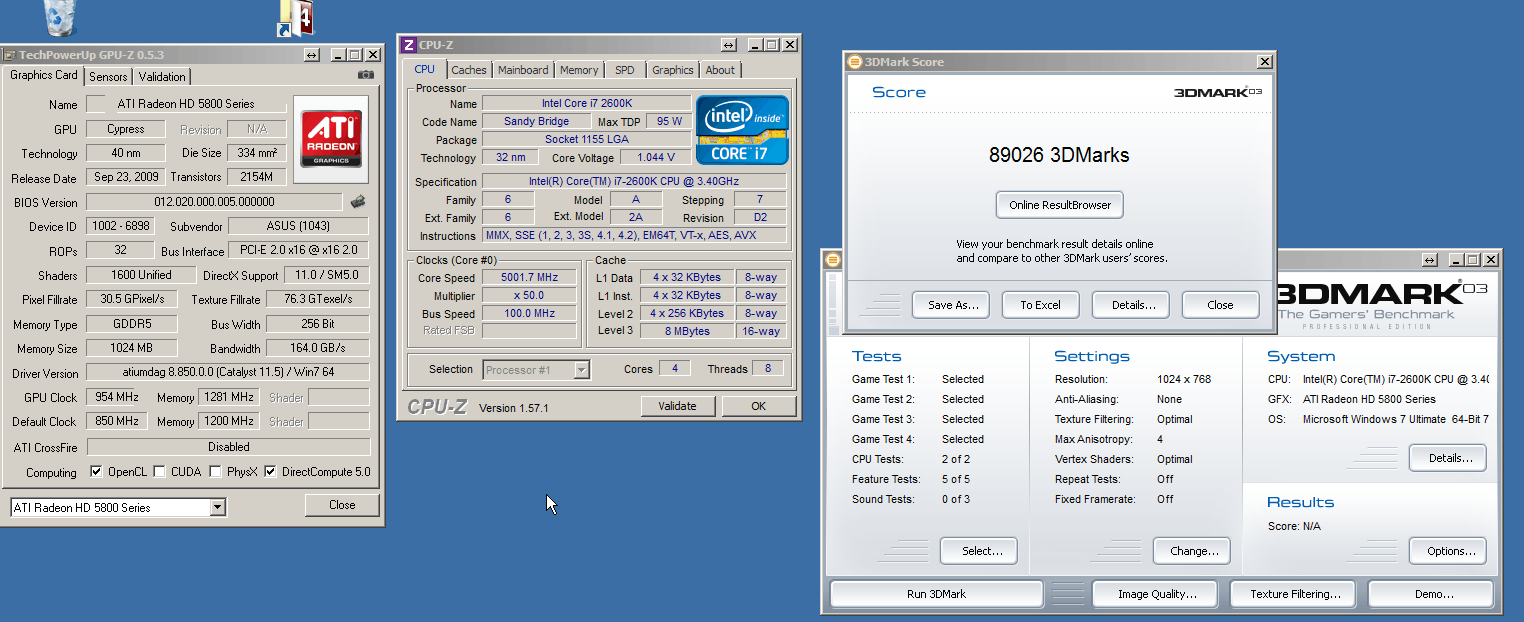Viewport: 1524px width, 622px height.
Task: Click the orange 3DMark Score window icon
Action: [855, 62]
